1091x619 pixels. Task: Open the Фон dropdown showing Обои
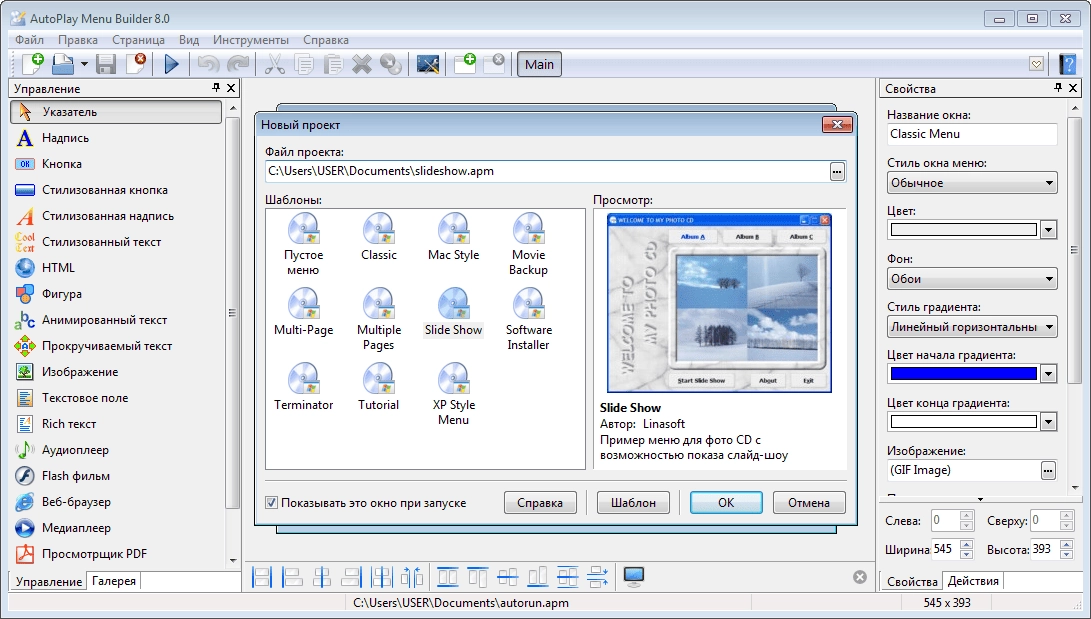click(972, 279)
